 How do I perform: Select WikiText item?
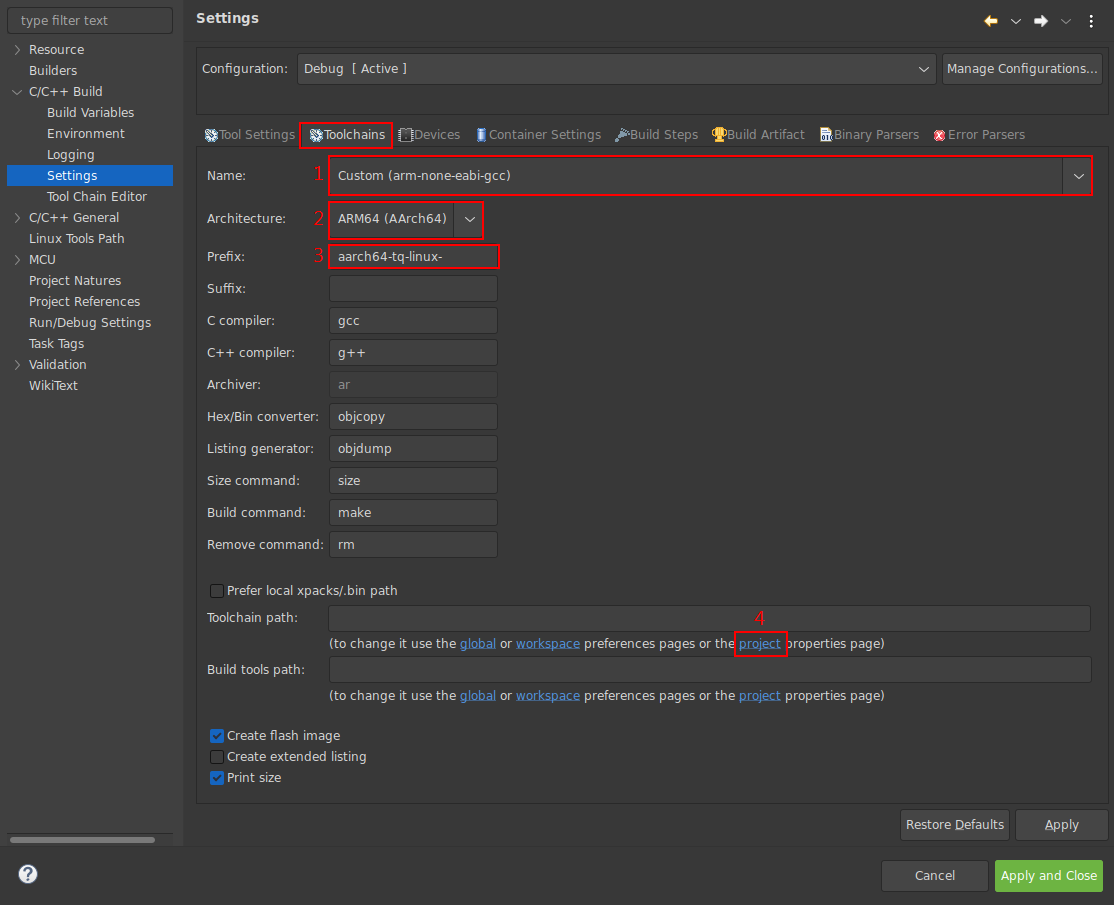[x=53, y=386]
